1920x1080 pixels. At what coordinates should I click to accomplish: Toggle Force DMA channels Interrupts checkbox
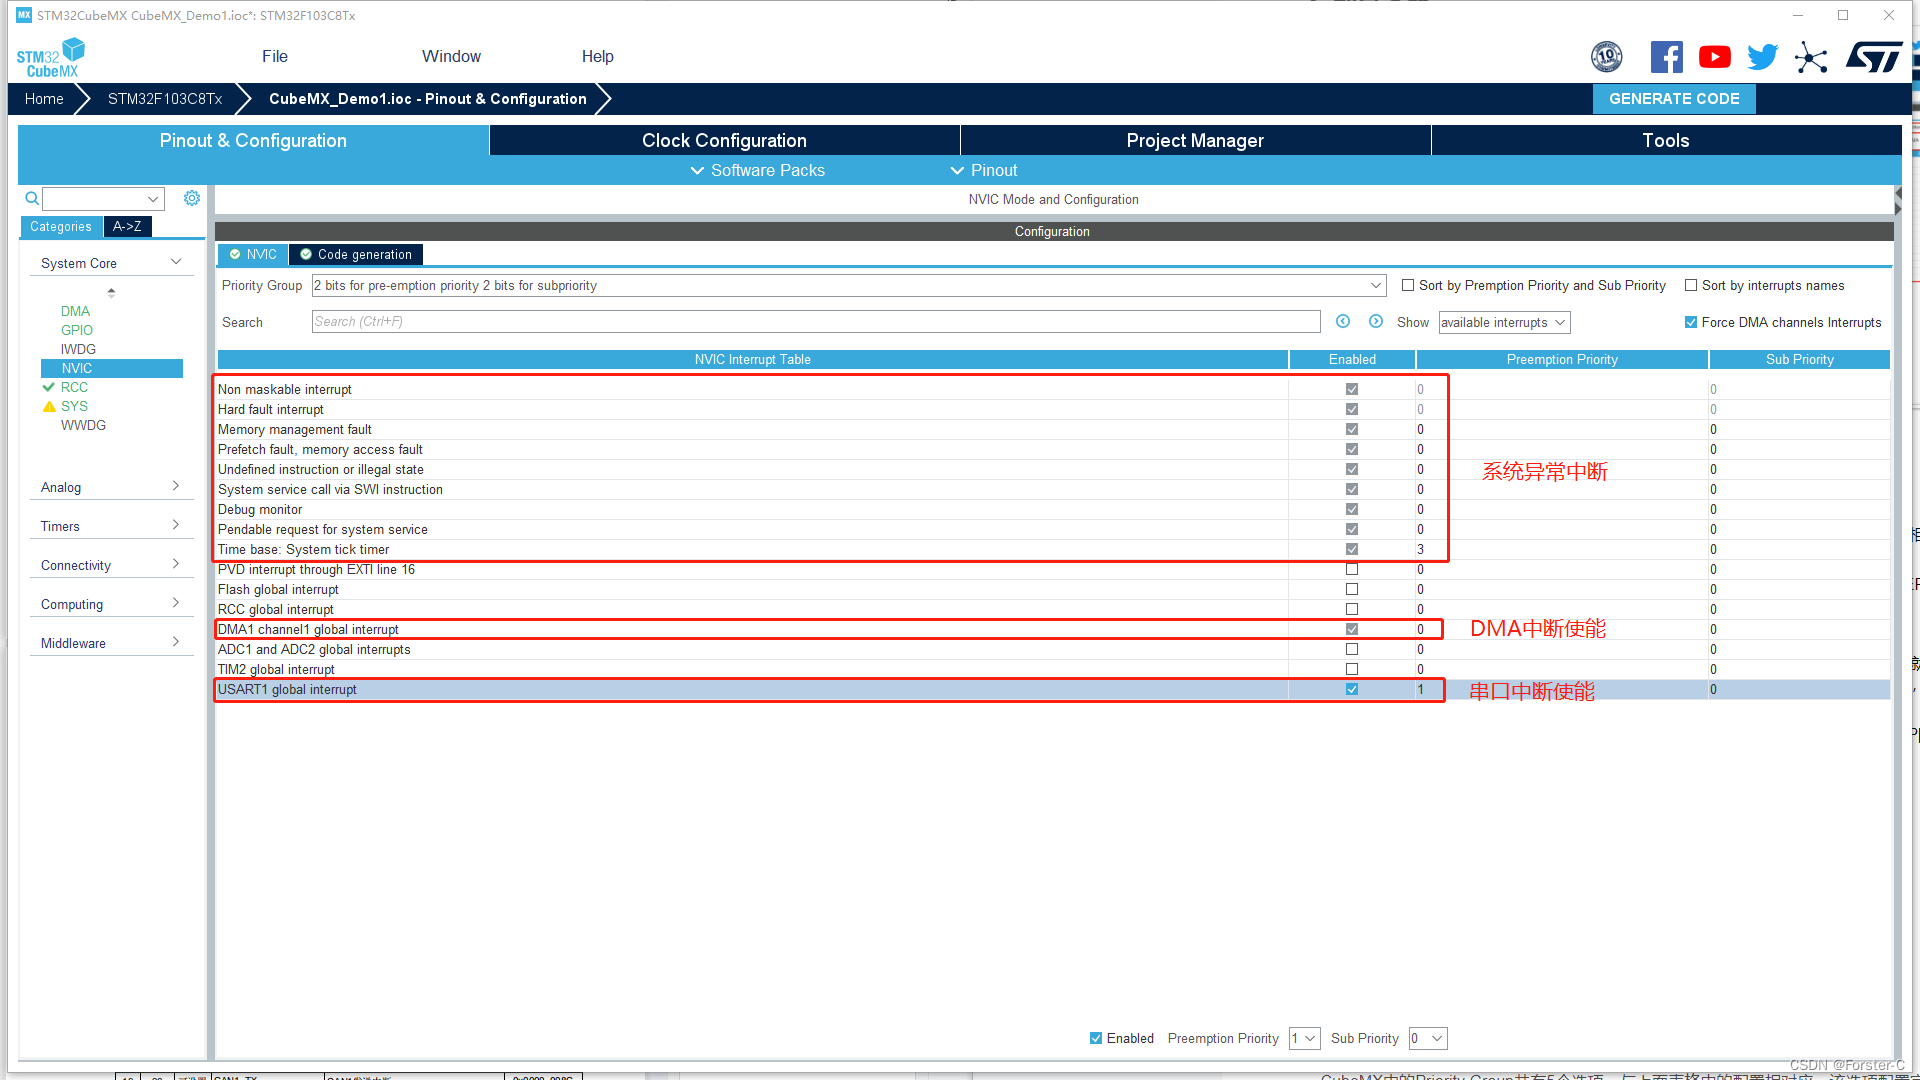1691,322
